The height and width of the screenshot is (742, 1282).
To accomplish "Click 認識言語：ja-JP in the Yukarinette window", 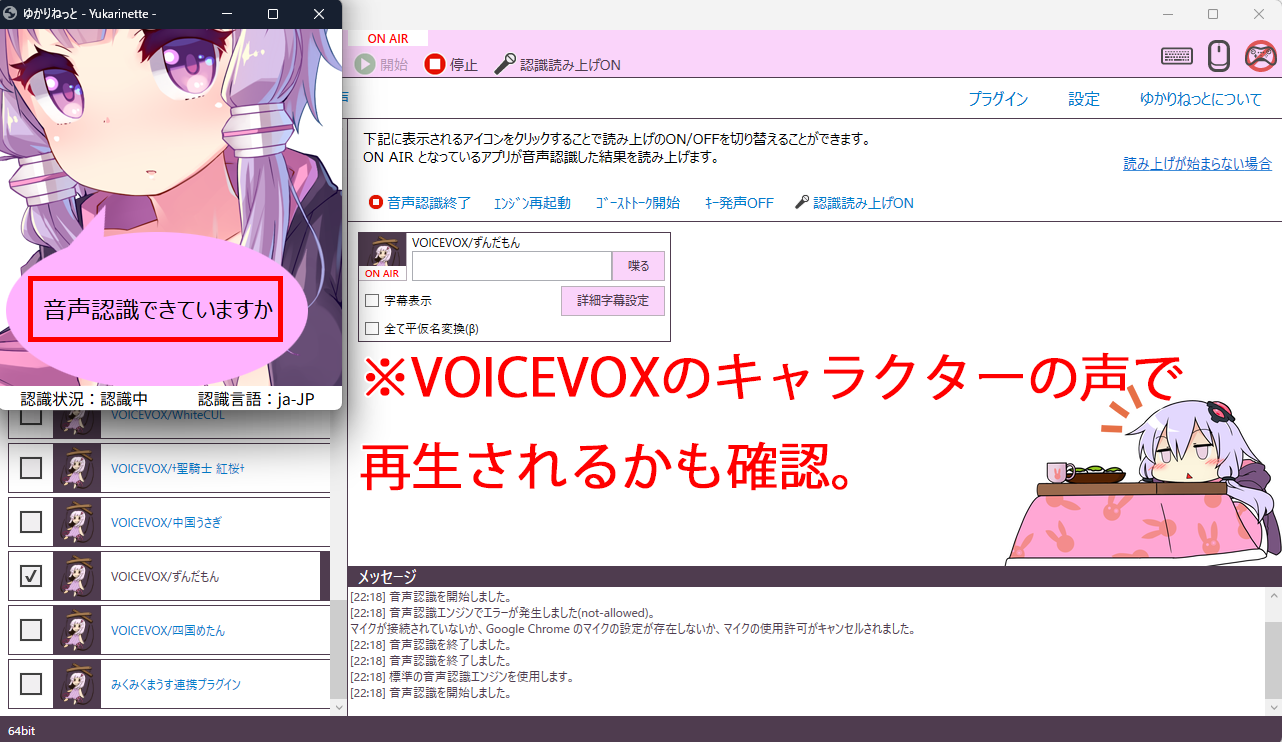I will point(256,398).
